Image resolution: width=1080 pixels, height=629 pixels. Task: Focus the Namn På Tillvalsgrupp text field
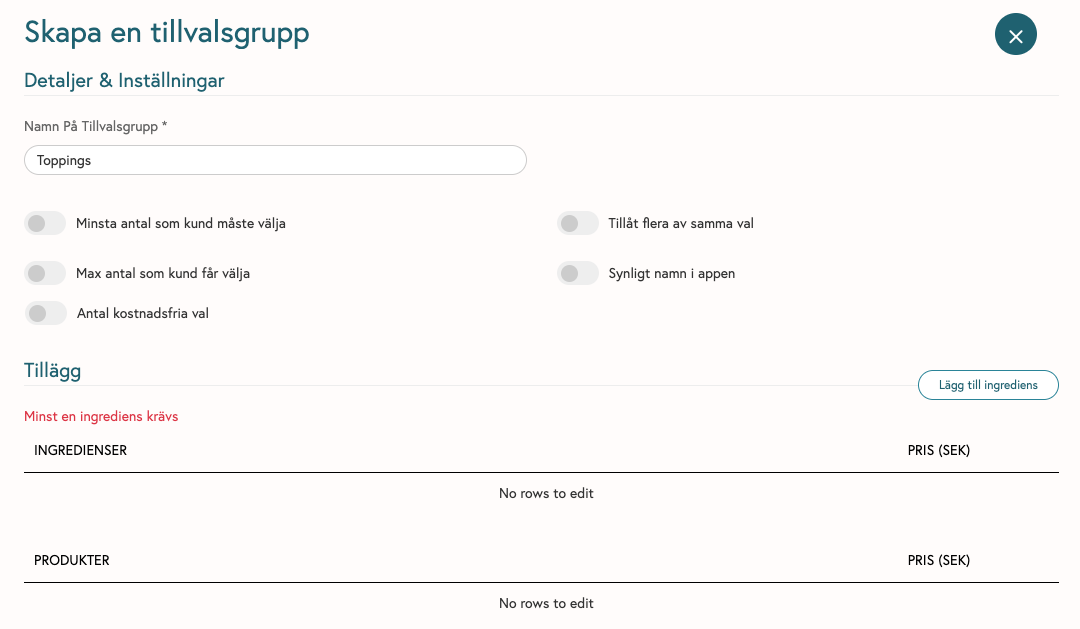[276, 160]
